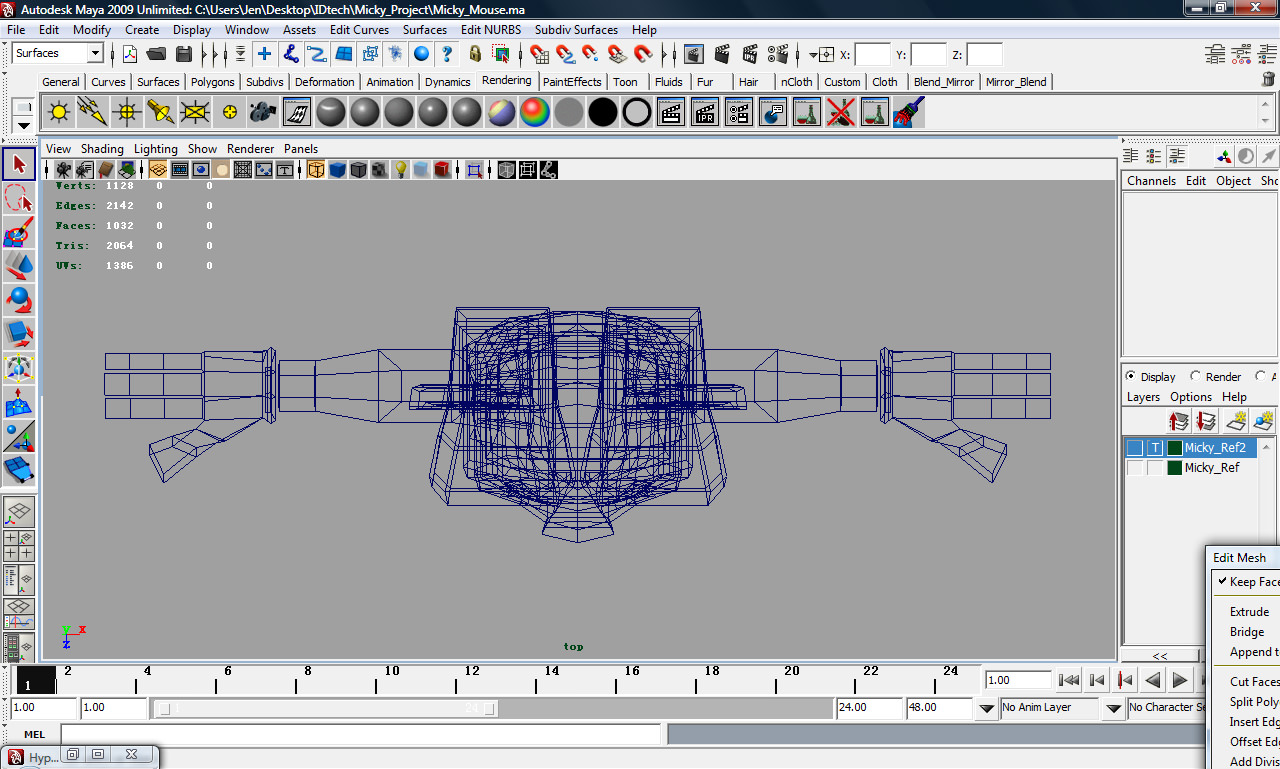
Task: Toggle visibility box of Micky_Ref layer
Action: (1134, 468)
